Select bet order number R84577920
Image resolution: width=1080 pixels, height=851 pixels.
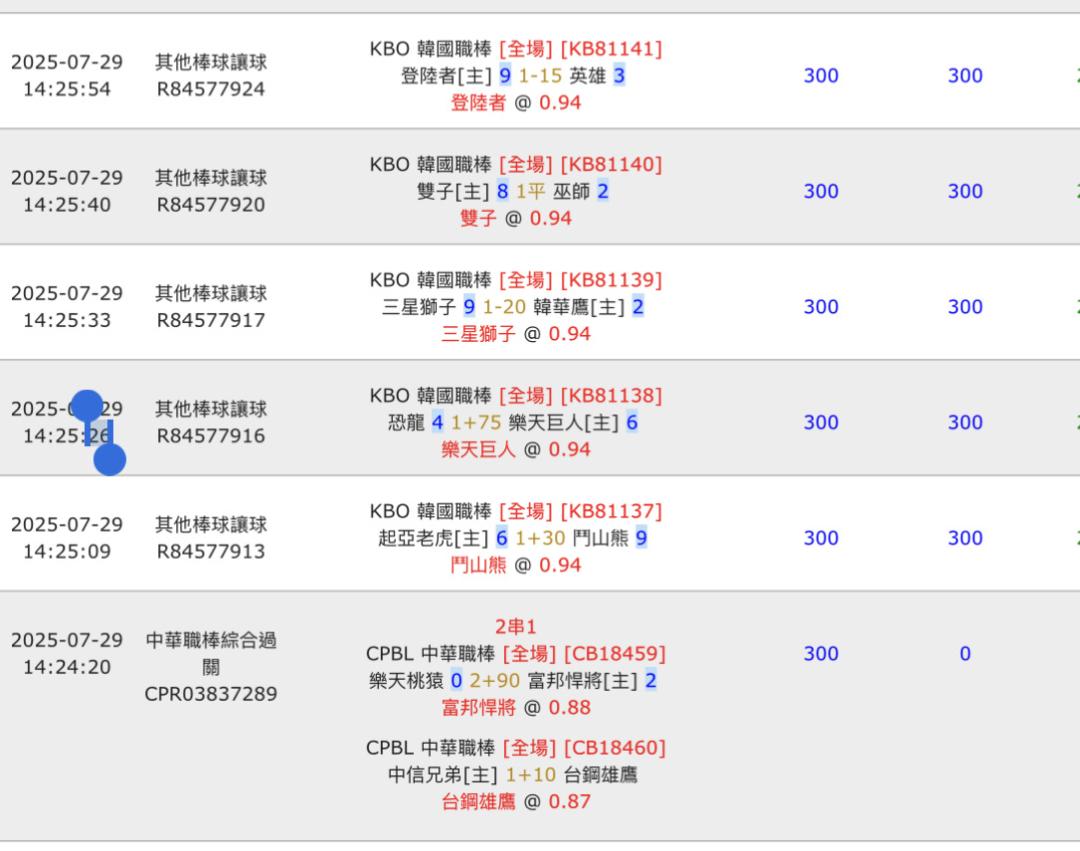(x=211, y=204)
